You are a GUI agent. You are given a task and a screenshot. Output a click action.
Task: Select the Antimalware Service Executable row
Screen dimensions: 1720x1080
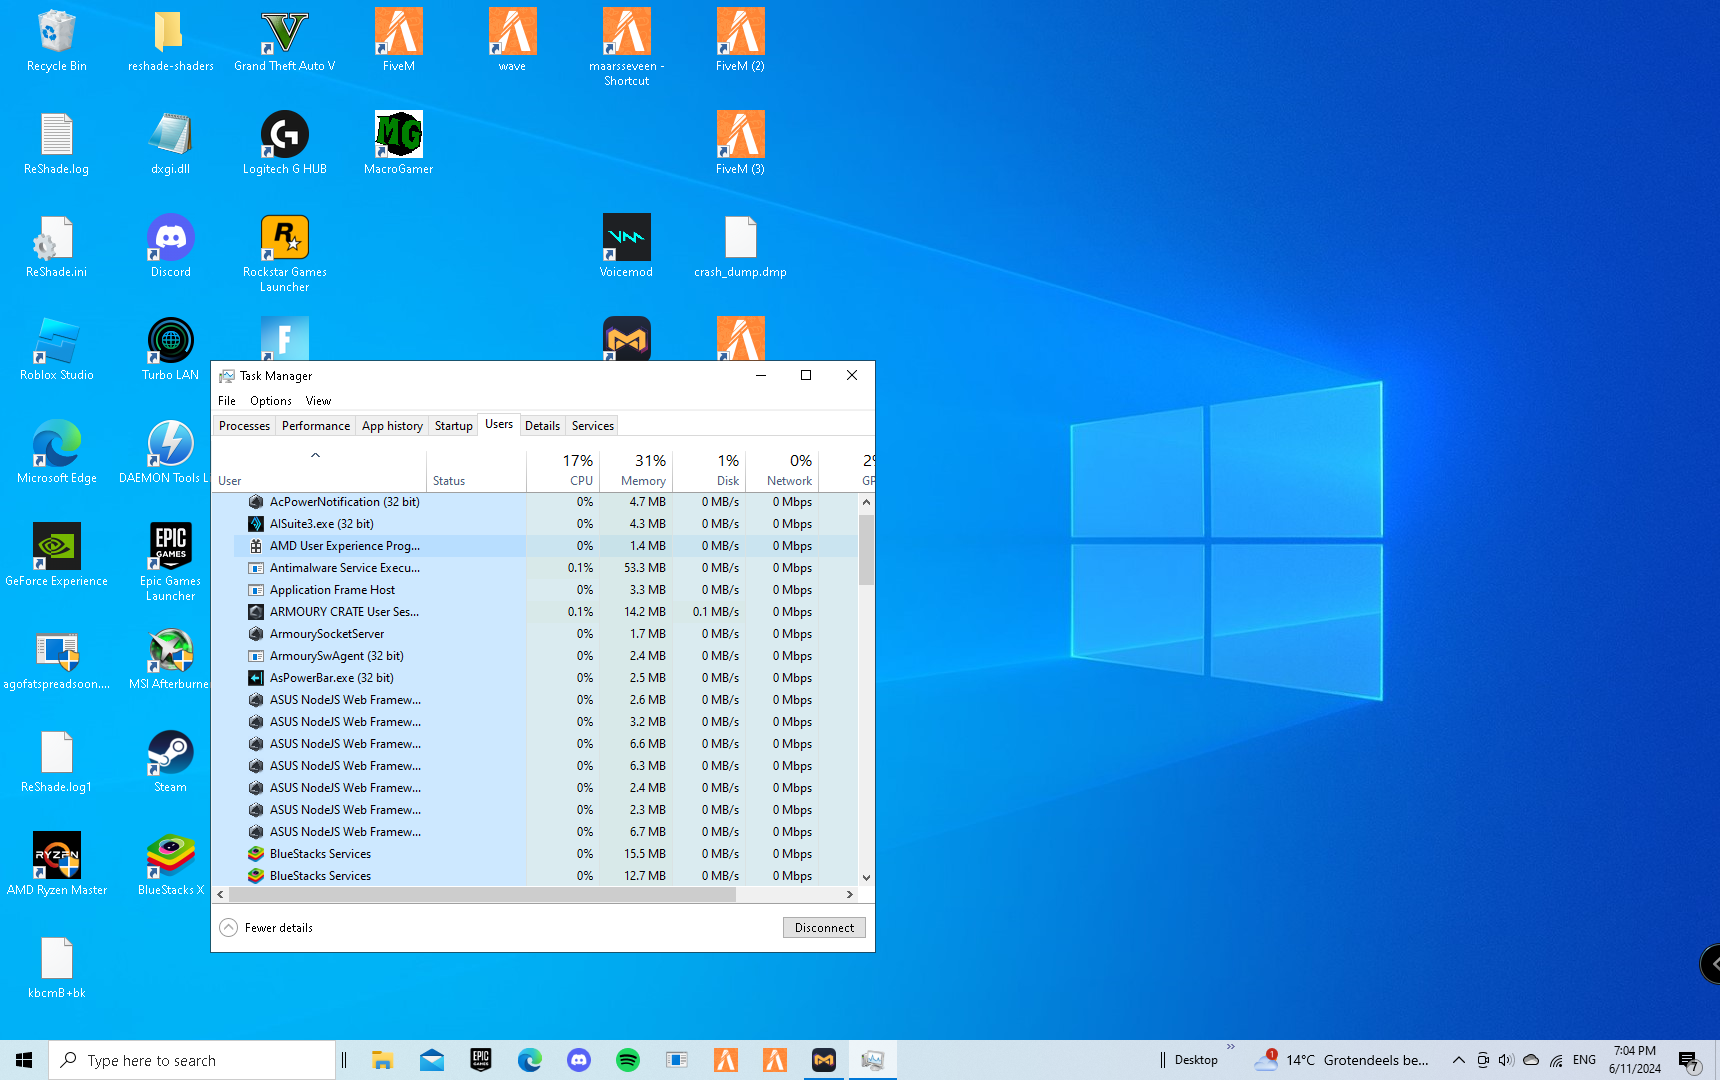click(x=344, y=568)
